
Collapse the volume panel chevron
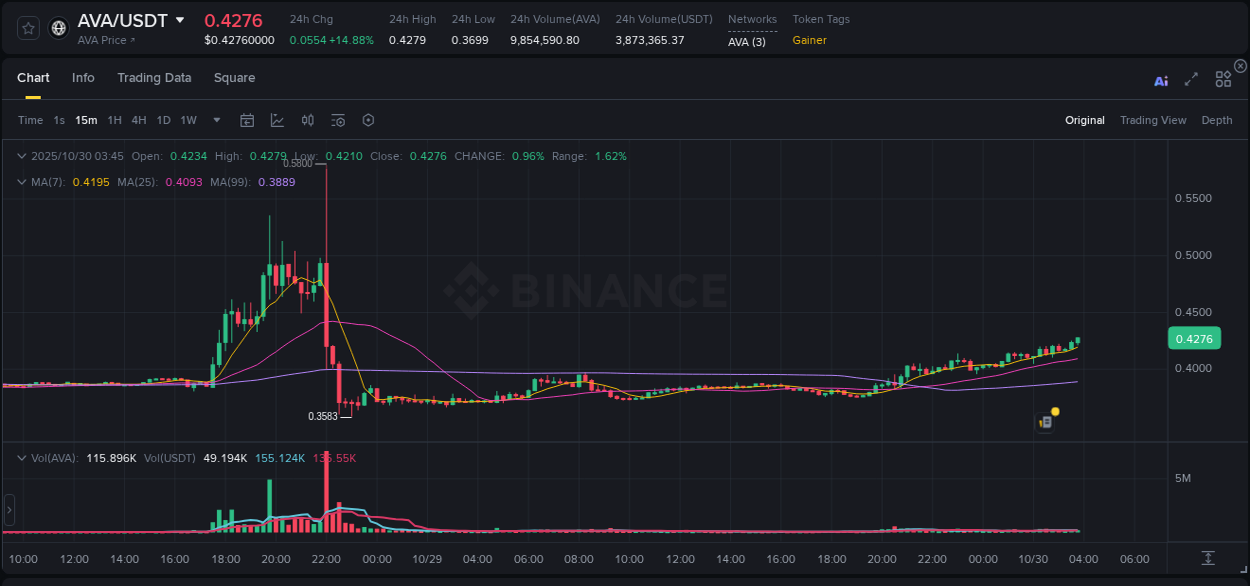tap(22, 457)
